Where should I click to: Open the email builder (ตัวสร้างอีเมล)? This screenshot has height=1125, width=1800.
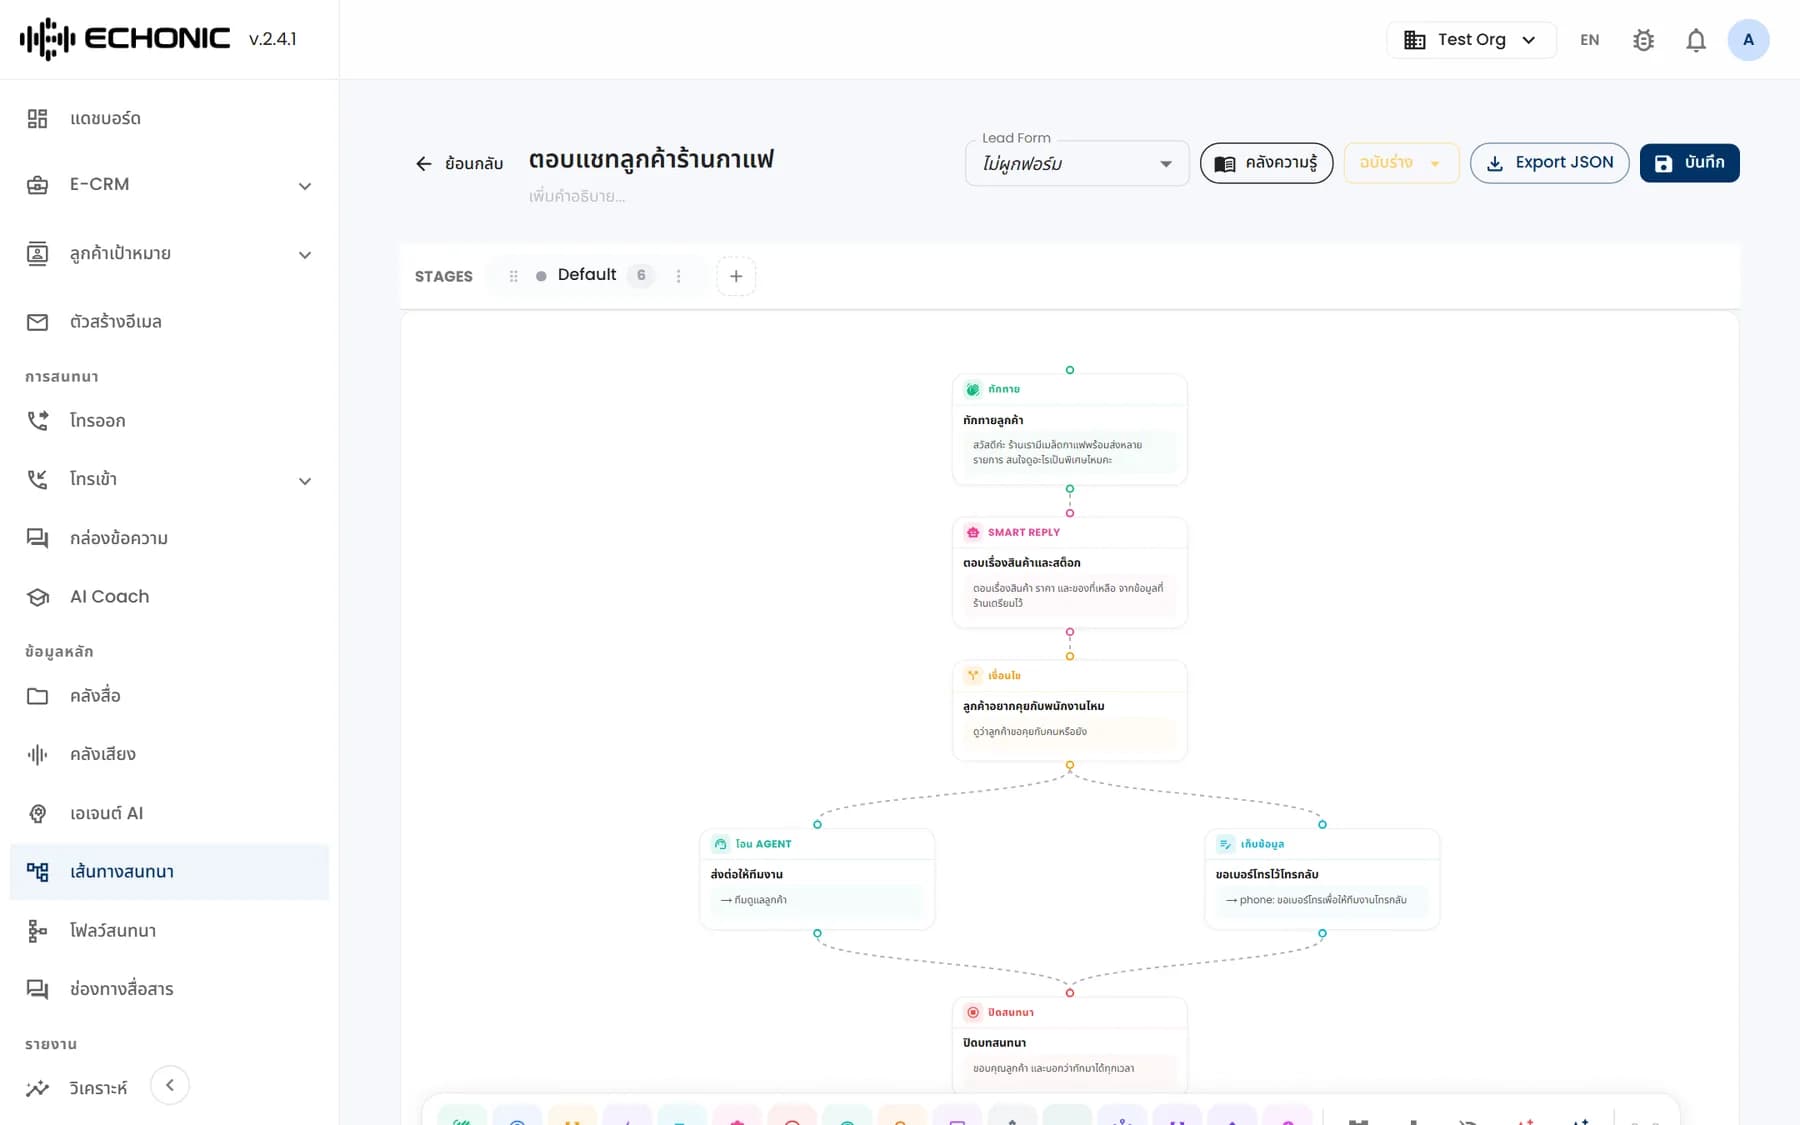[169, 322]
